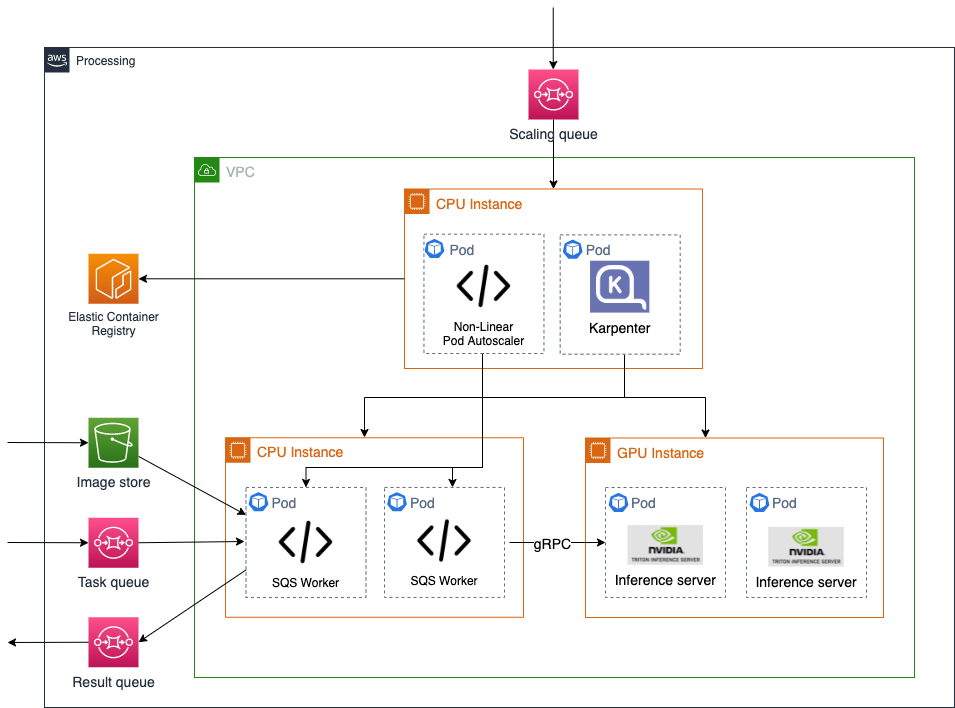Click the NVIDIA Triton Inference Server logo
Image resolution: width=955 pixels, height=708 pixels.
664,545
